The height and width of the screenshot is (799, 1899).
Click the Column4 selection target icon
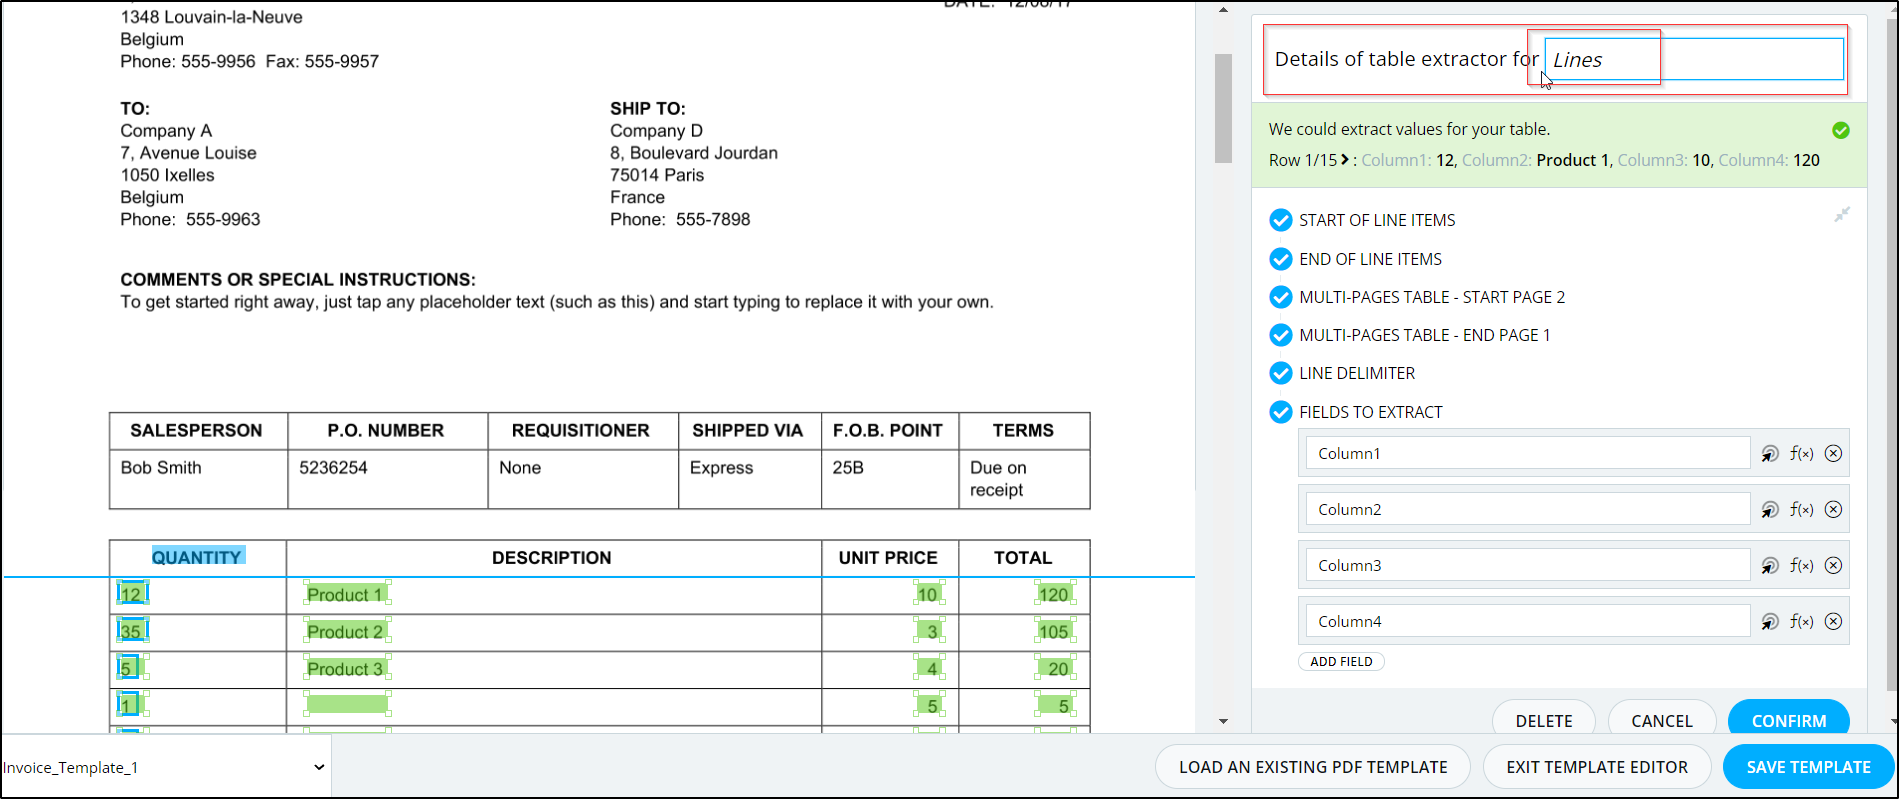(x=1770, y=622)
